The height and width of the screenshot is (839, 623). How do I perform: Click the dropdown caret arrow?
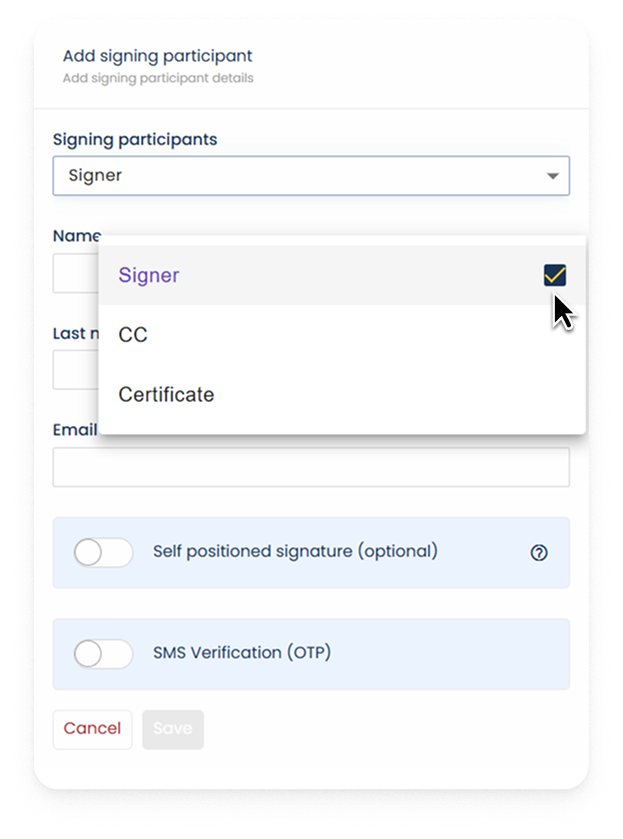coord(553,176)
